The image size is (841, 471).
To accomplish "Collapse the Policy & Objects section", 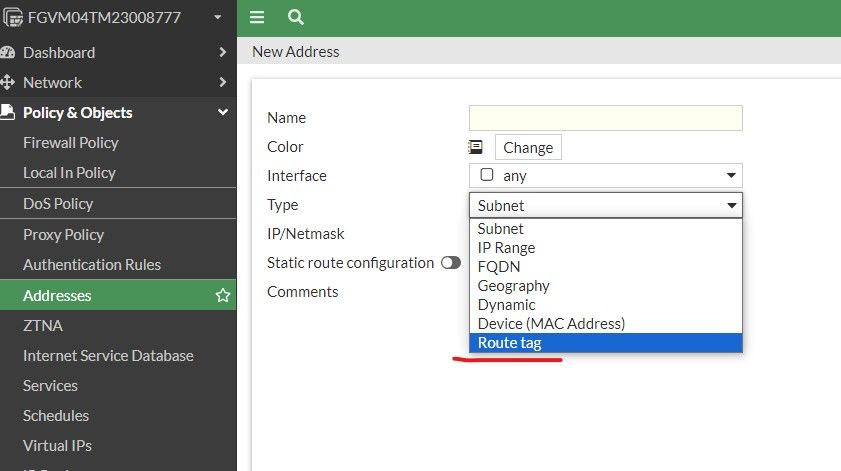I will coord(222,112).
